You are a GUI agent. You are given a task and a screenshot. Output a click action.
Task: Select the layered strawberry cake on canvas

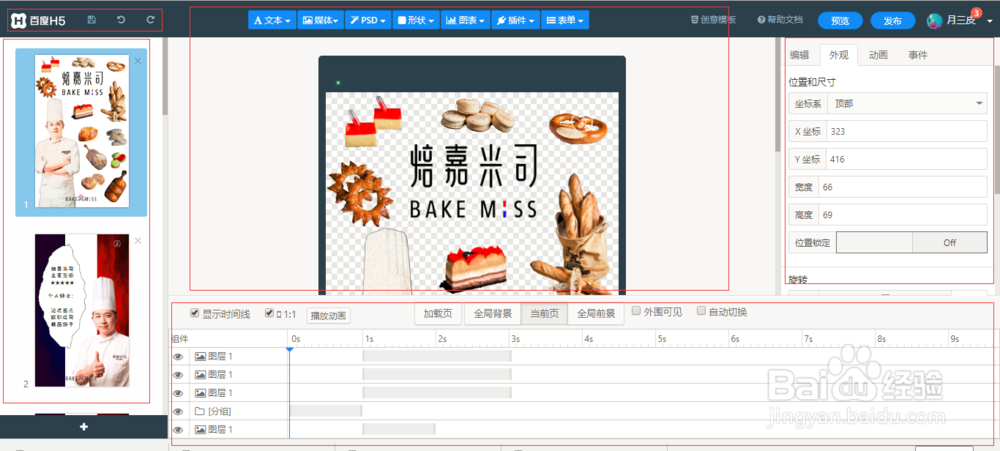point(474,267)
